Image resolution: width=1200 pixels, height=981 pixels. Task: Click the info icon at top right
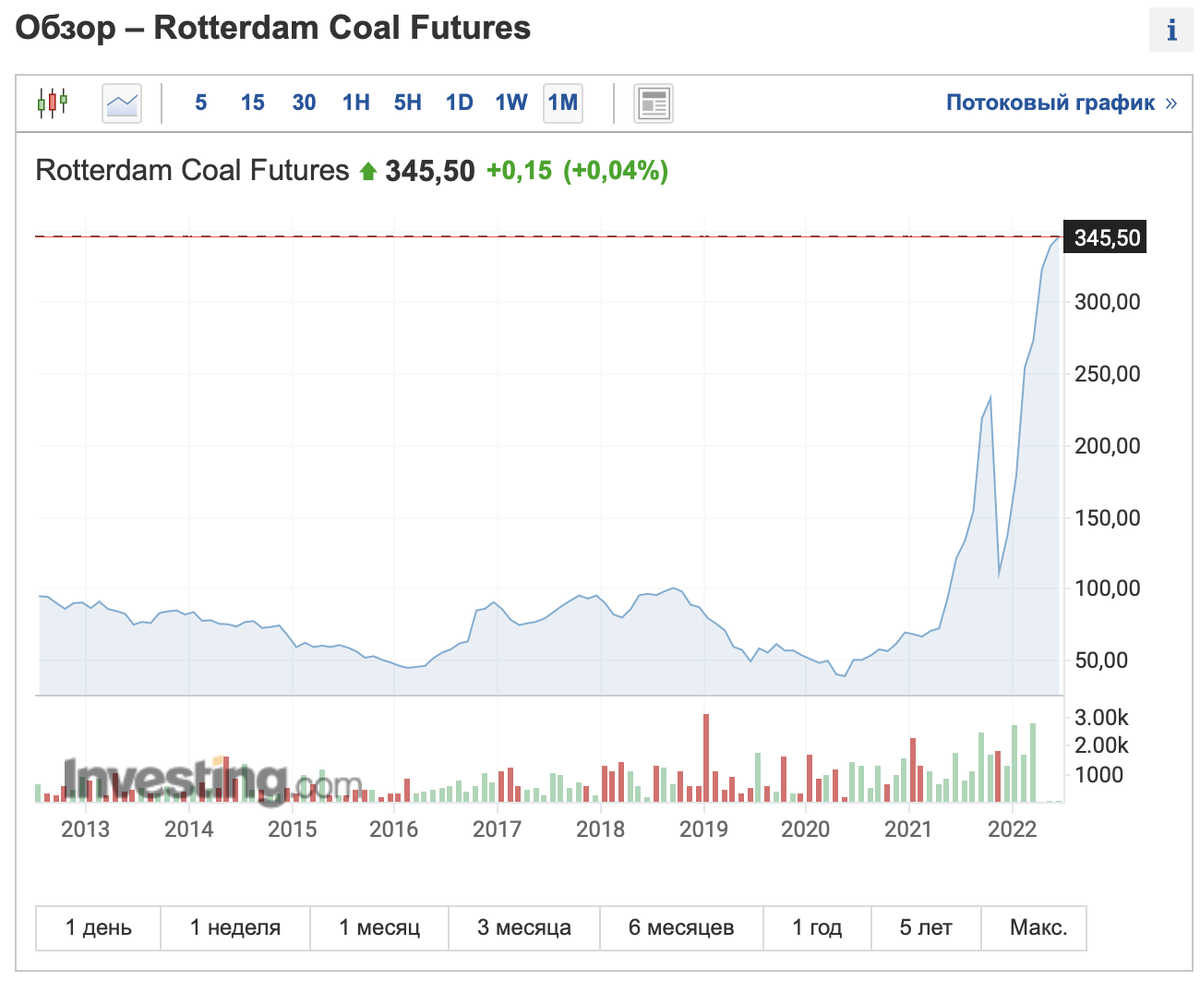(x=1171, y=31)
